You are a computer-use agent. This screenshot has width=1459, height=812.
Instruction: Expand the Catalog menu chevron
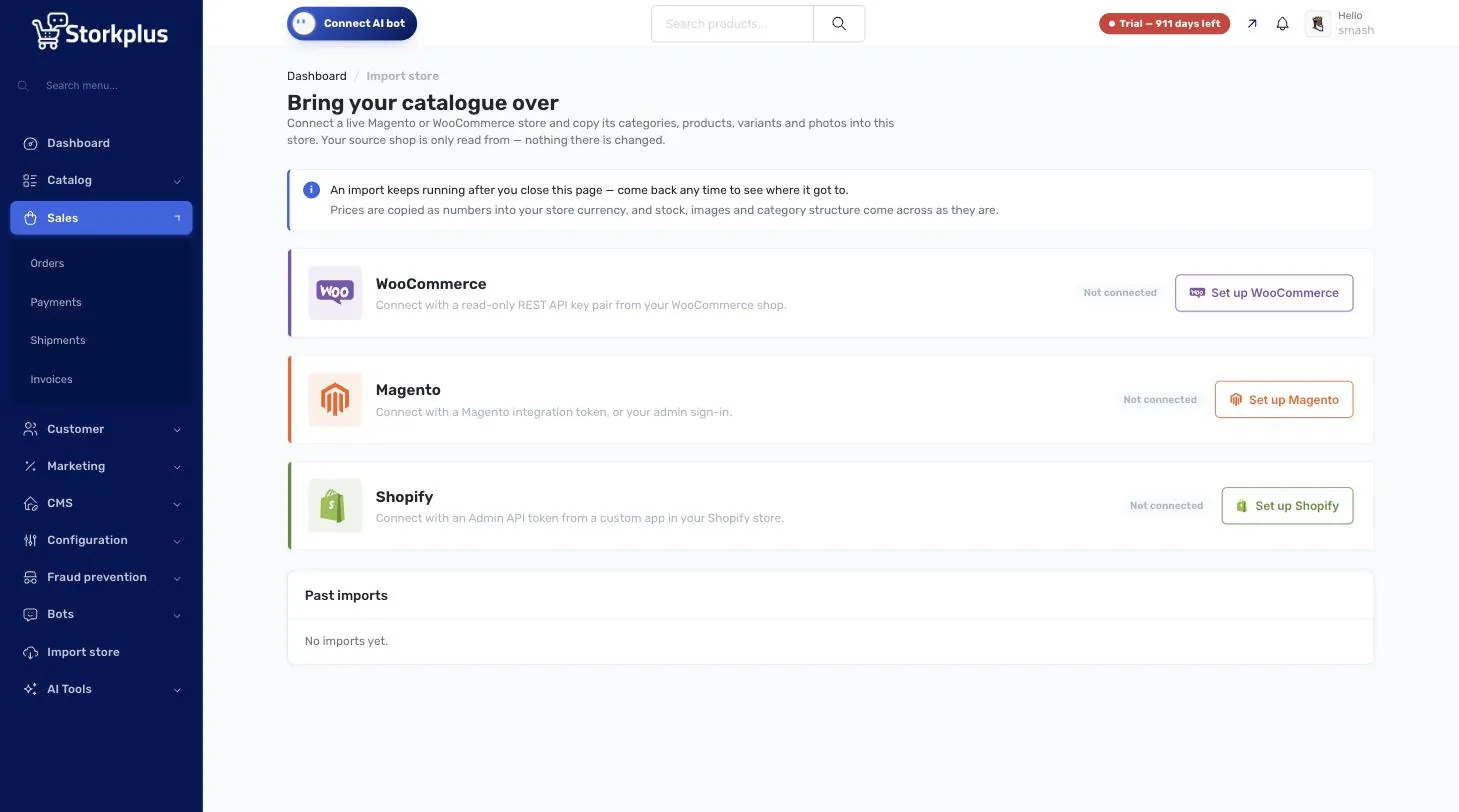coord(177,181)
